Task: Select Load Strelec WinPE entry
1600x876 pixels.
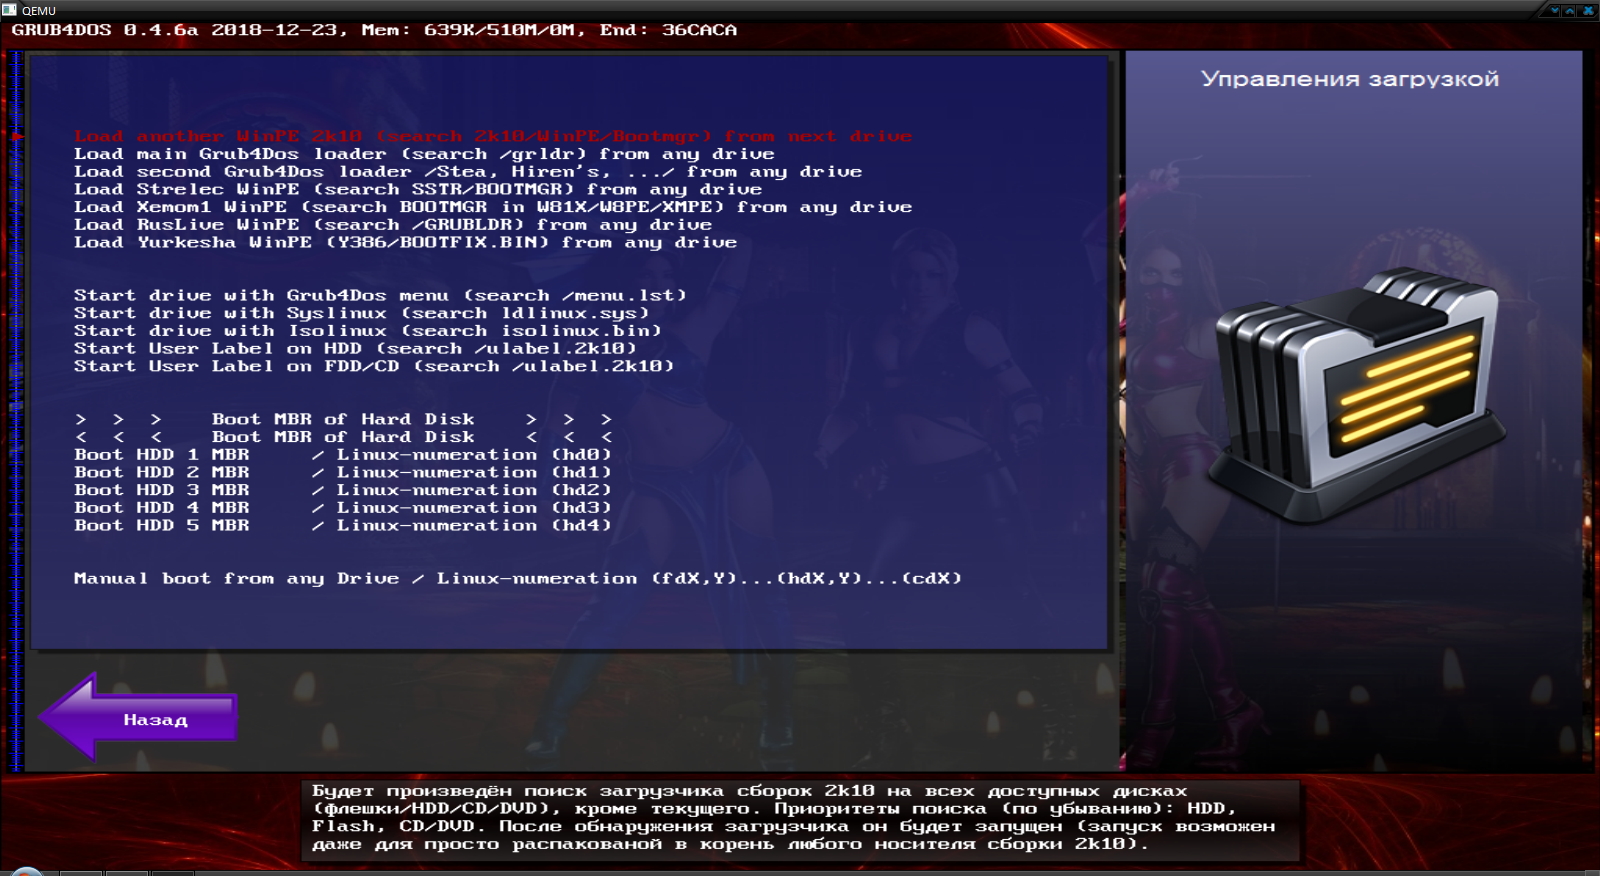Action: click(418, 189)
